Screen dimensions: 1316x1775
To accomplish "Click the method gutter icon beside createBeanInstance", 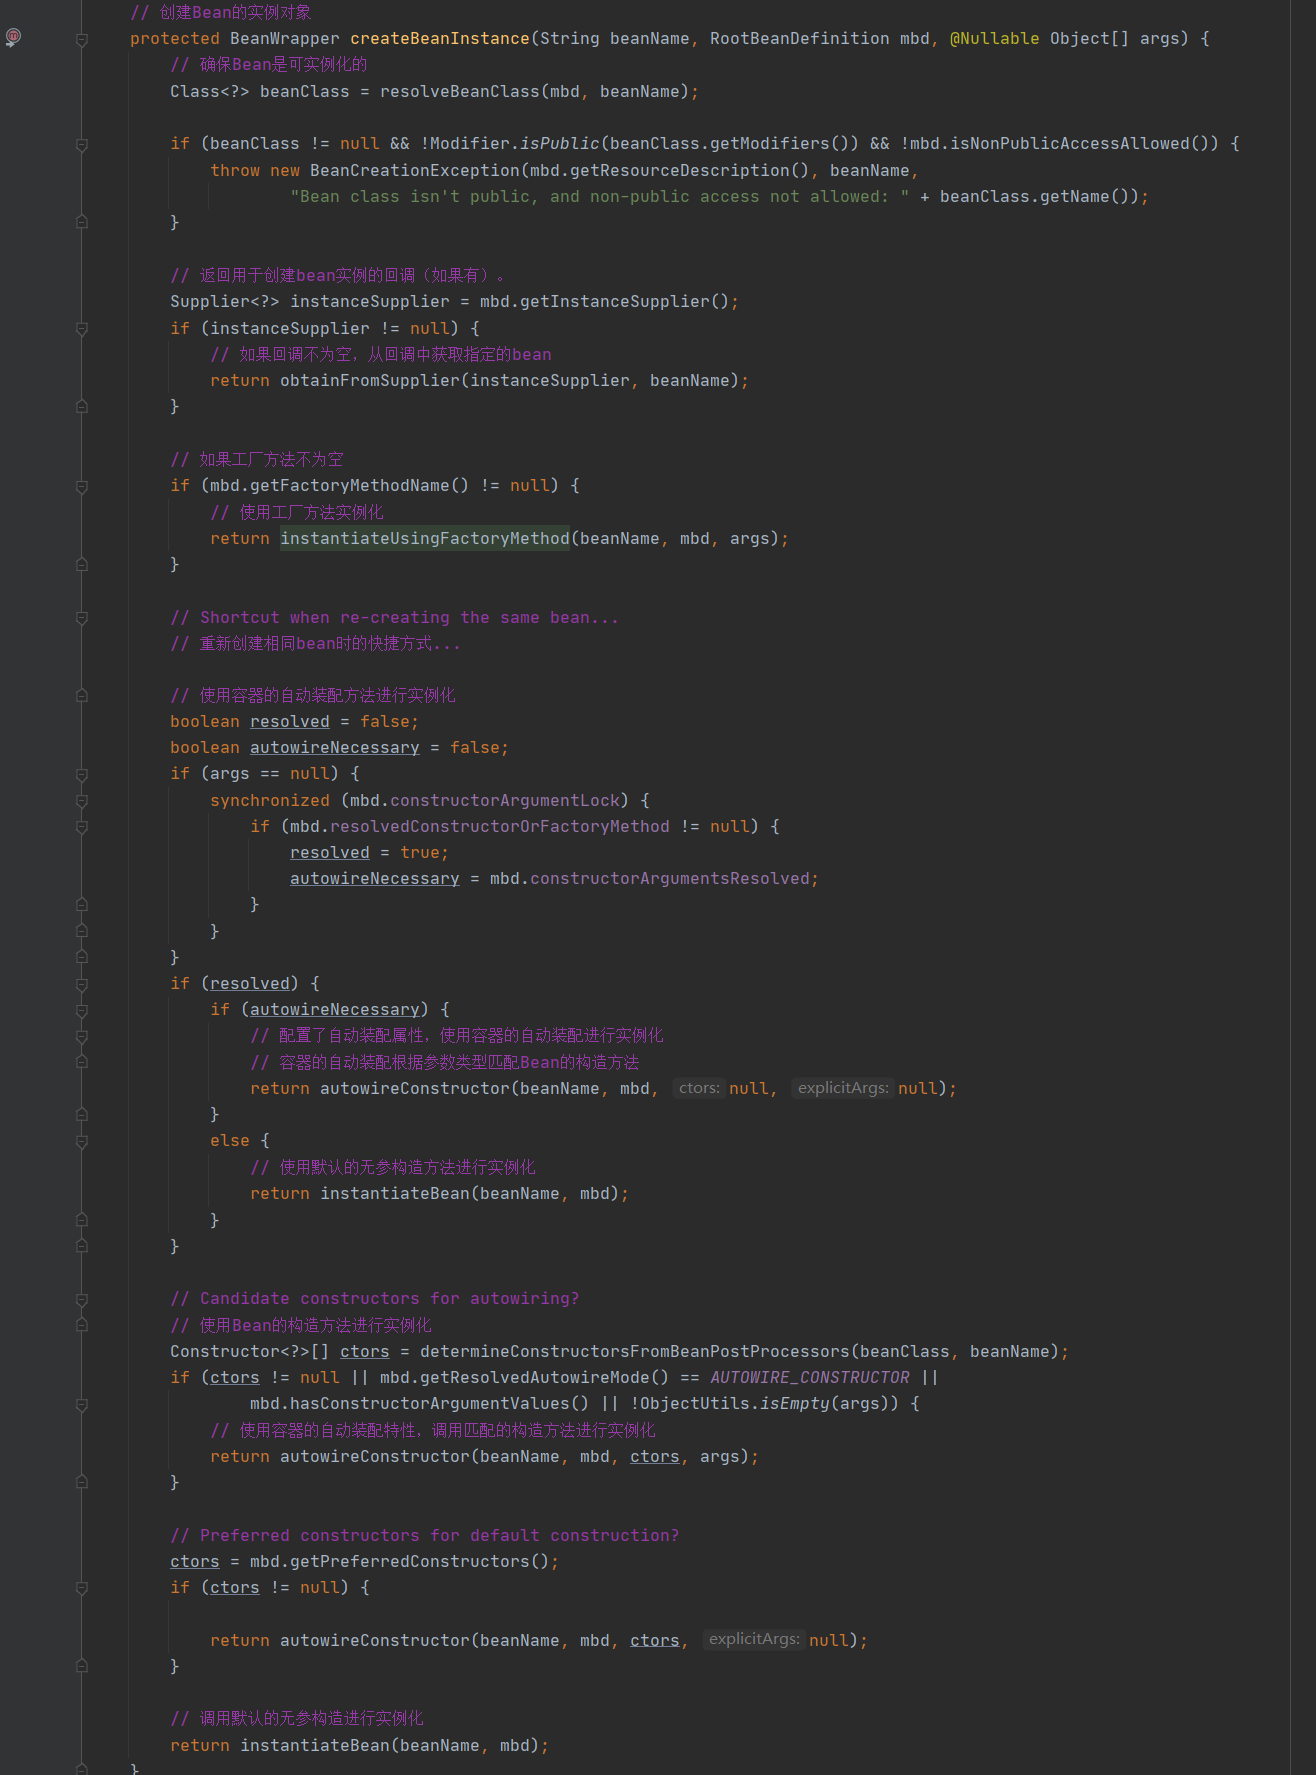I will pyautogui.click(x=13, y=37).
